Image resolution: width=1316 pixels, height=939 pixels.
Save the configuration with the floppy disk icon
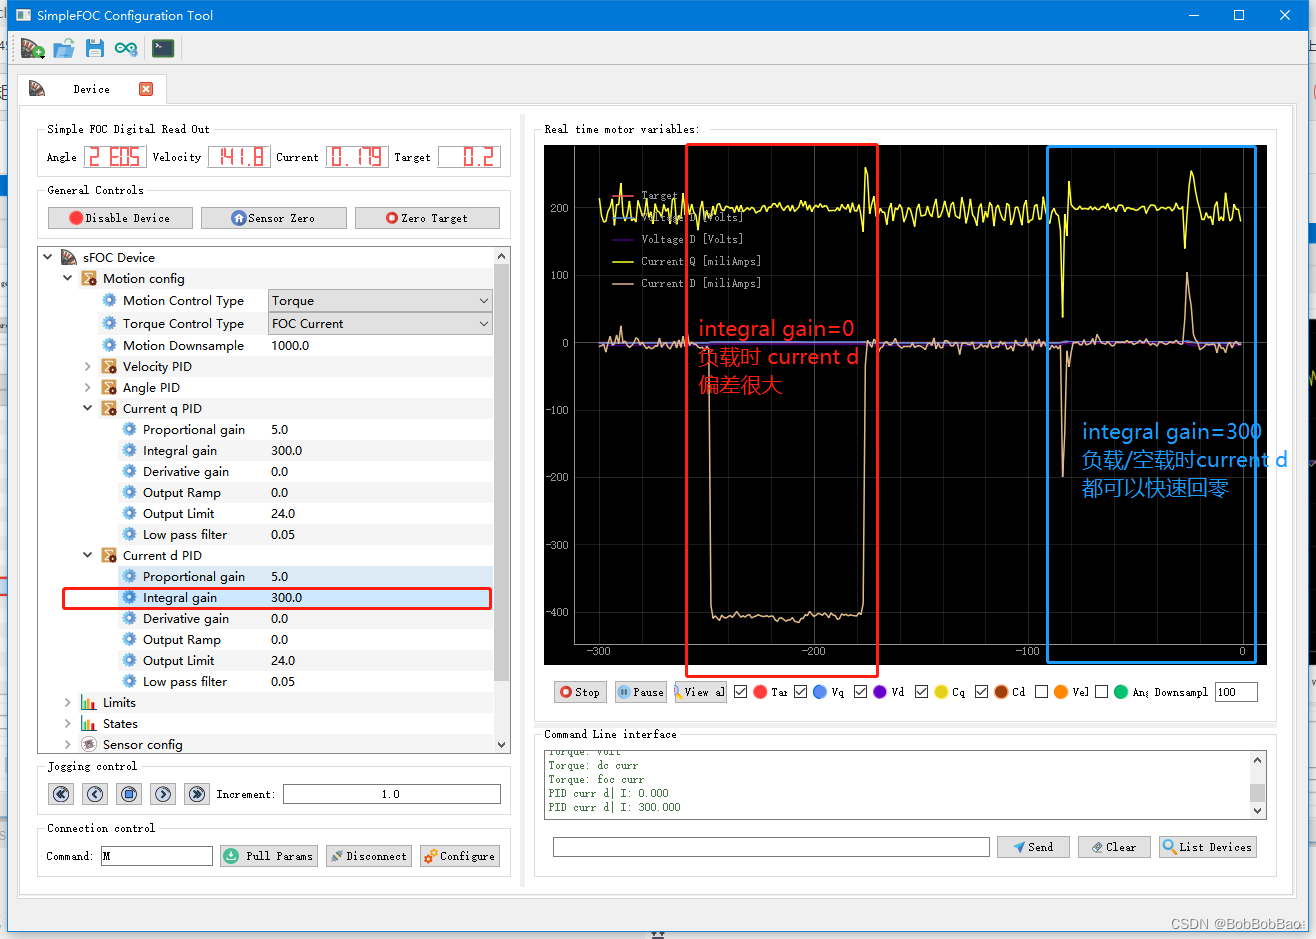click(95, 48)
